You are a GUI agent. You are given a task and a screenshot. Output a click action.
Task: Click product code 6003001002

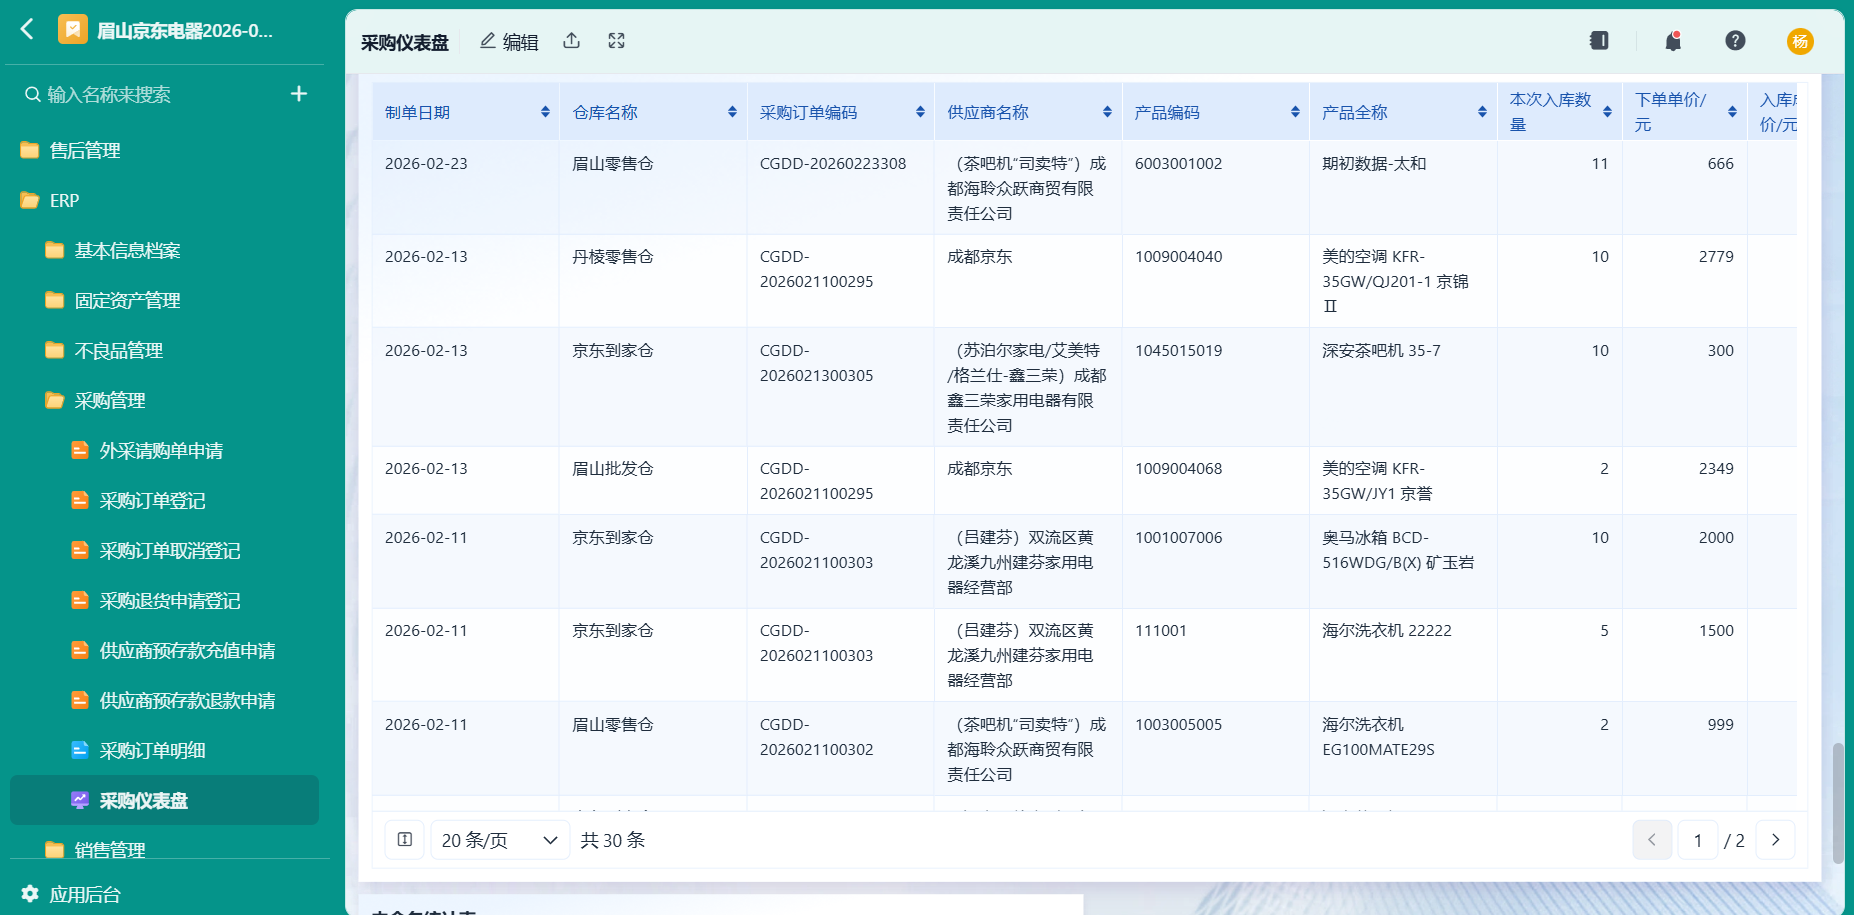point(1178,163)
